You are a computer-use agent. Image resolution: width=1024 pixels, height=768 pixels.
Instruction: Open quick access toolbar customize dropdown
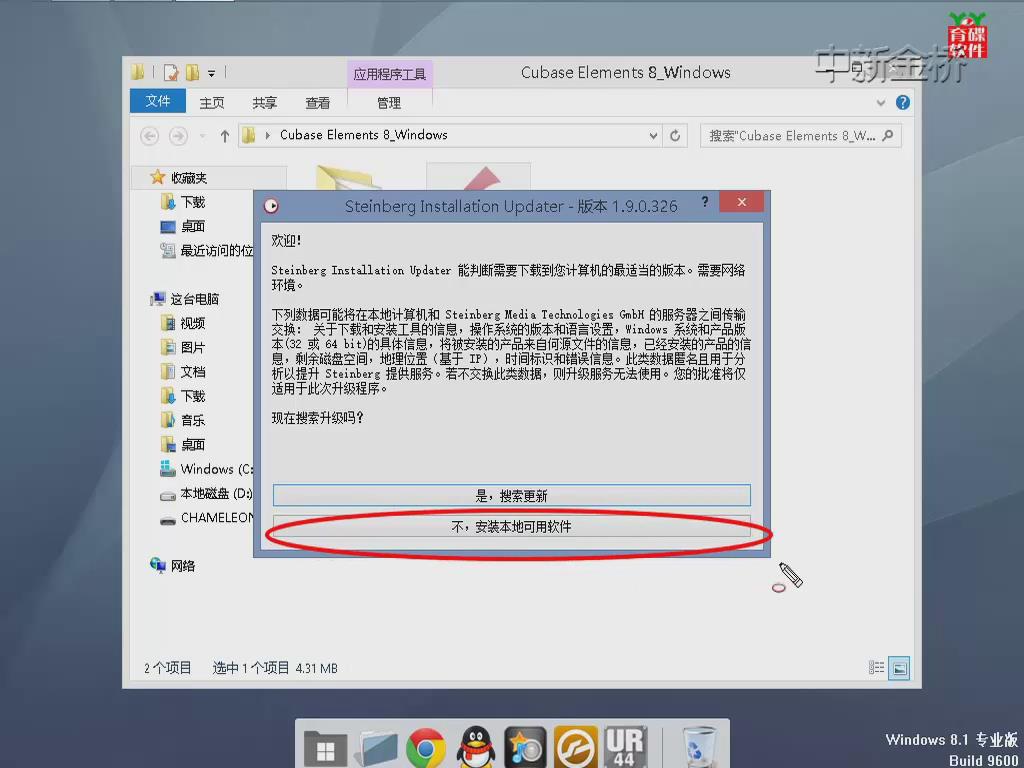pyautogui.click(x=212, y=73)
